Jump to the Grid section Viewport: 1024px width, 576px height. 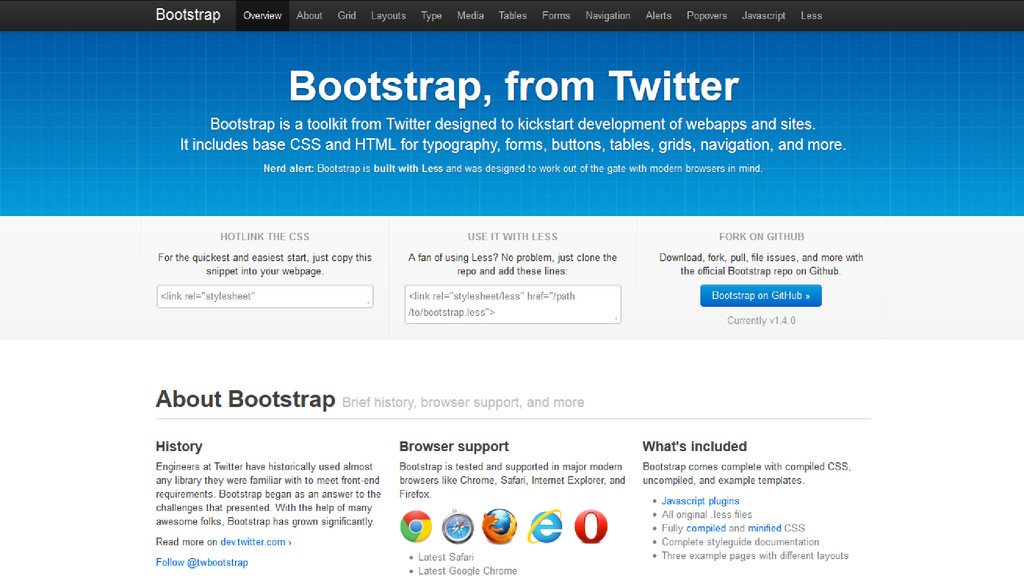[x=347, y=16]
